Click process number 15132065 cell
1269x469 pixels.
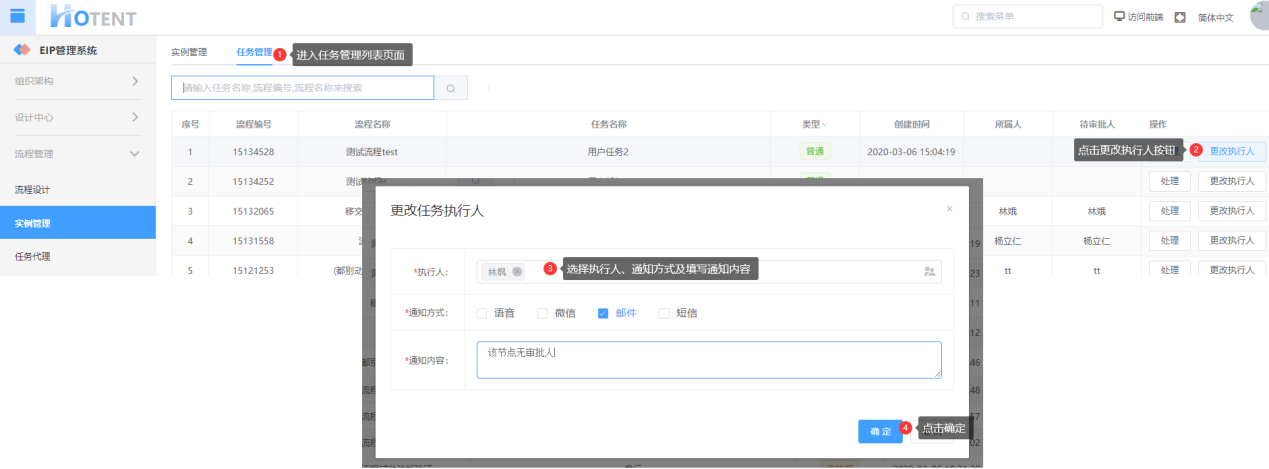253,212
